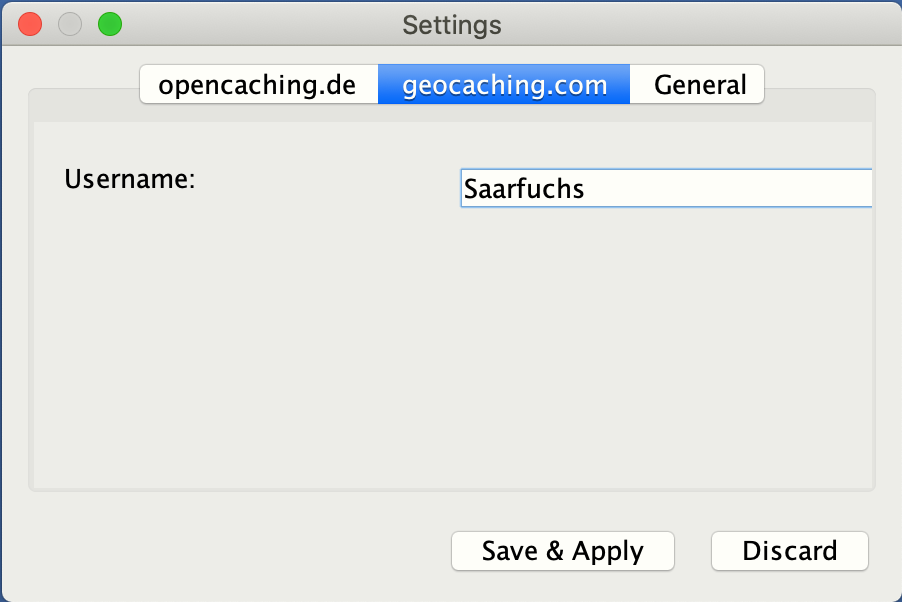This screenshot has width=902, height=602.
Task: Click the highlighted geocaching.com tab label
Action: 504,86
